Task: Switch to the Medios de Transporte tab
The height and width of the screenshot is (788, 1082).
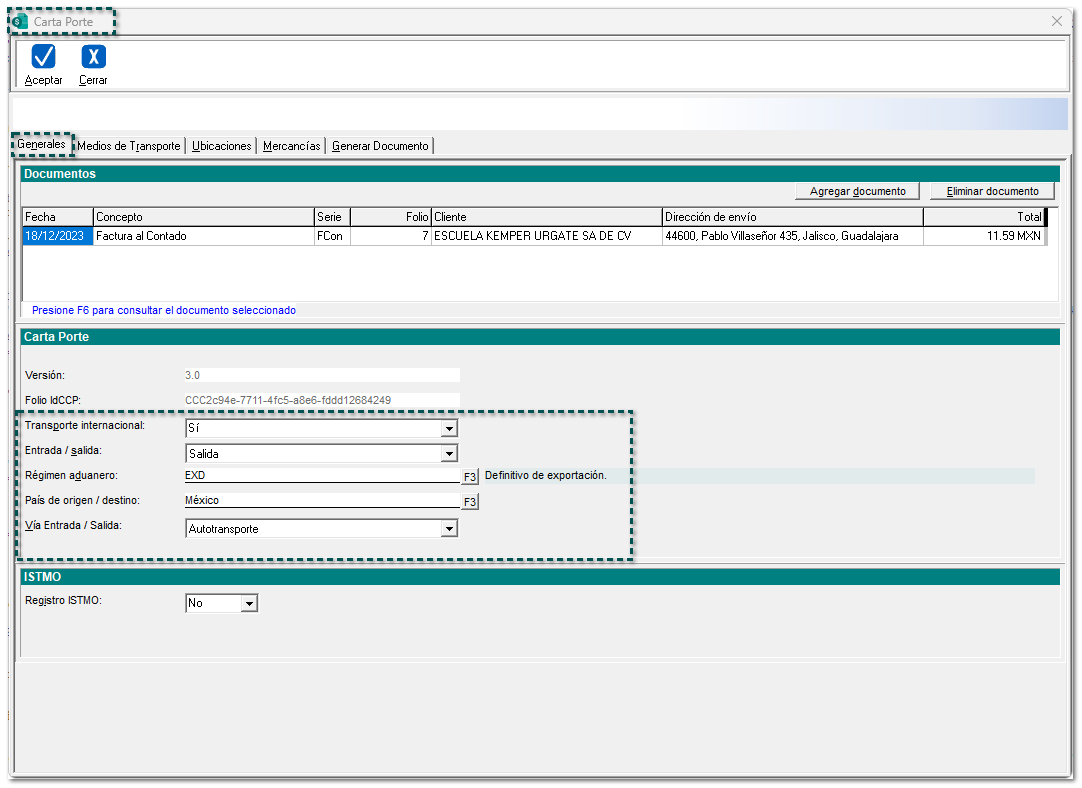Action: point(129,146)
